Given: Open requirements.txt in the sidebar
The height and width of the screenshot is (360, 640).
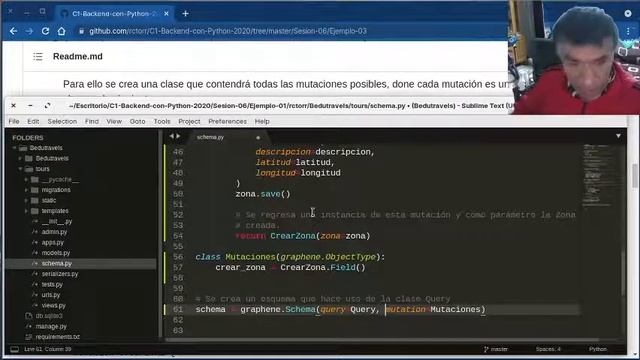Looking at the screenshot, I should coord(57,337).
